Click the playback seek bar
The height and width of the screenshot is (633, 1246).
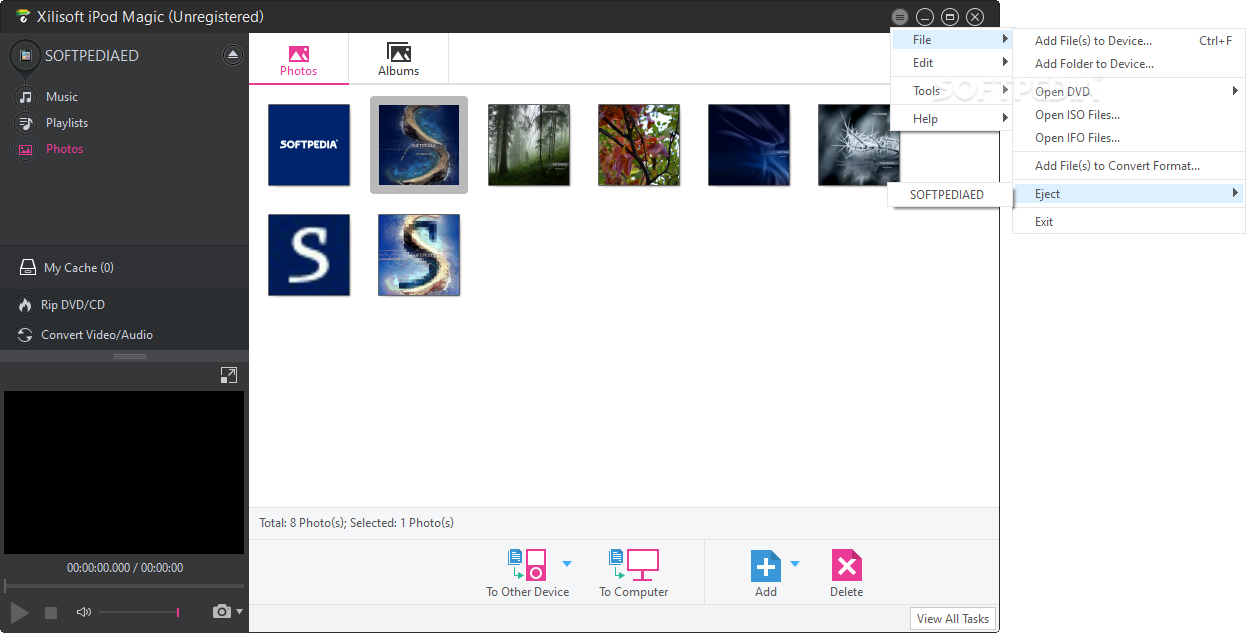click(124, 586)
